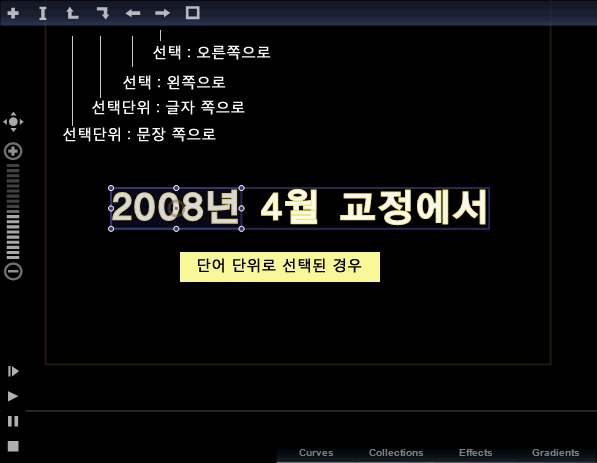Image resolution: width=597 pixels, height=463 pixels.
Task: Click the step-forward playback button
Action: [x=13, y=371]
